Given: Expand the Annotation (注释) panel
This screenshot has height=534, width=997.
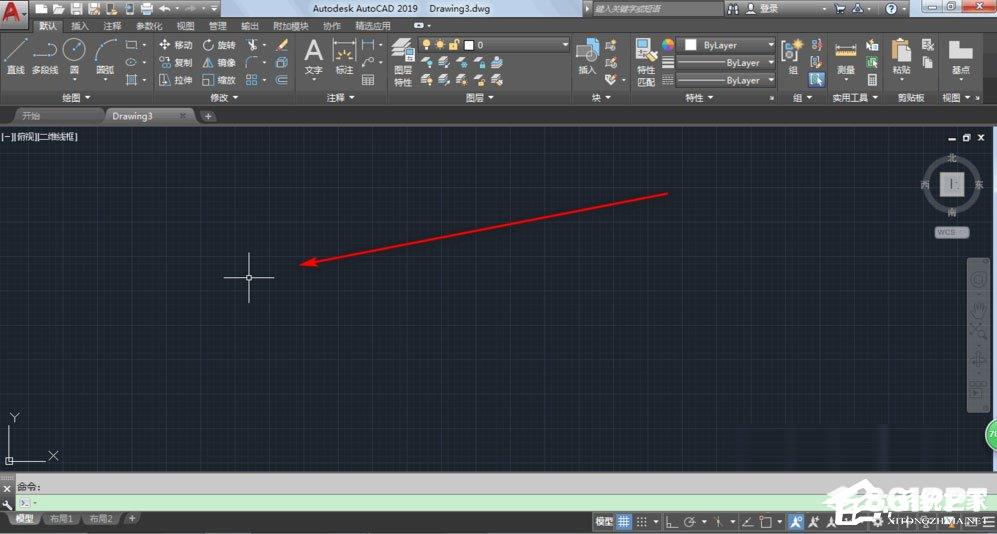Looking at the screenshot, I should [x=341, y=97].
